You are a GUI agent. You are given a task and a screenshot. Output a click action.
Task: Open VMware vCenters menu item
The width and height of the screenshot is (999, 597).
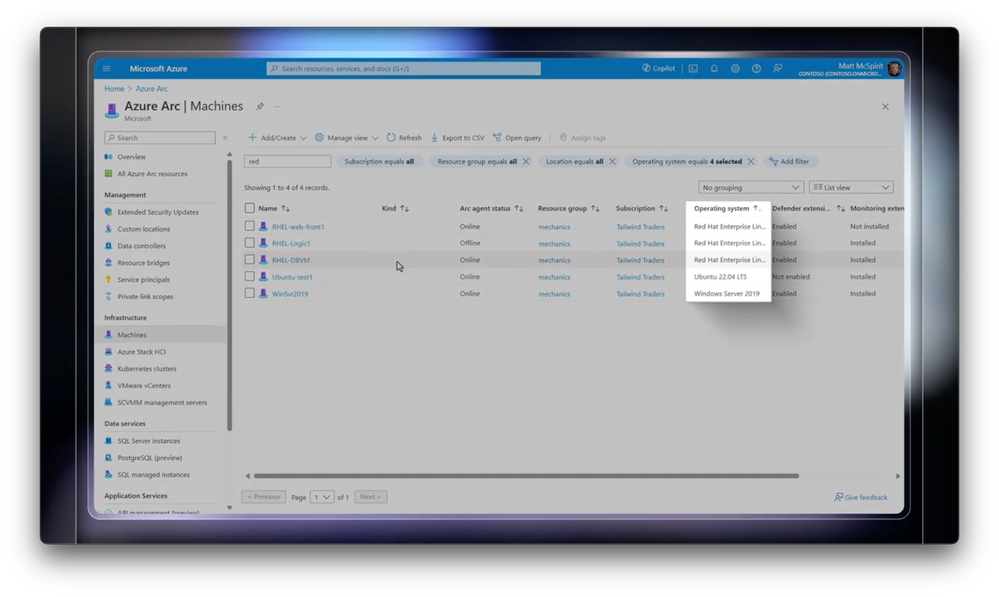(x=144, y=385)
